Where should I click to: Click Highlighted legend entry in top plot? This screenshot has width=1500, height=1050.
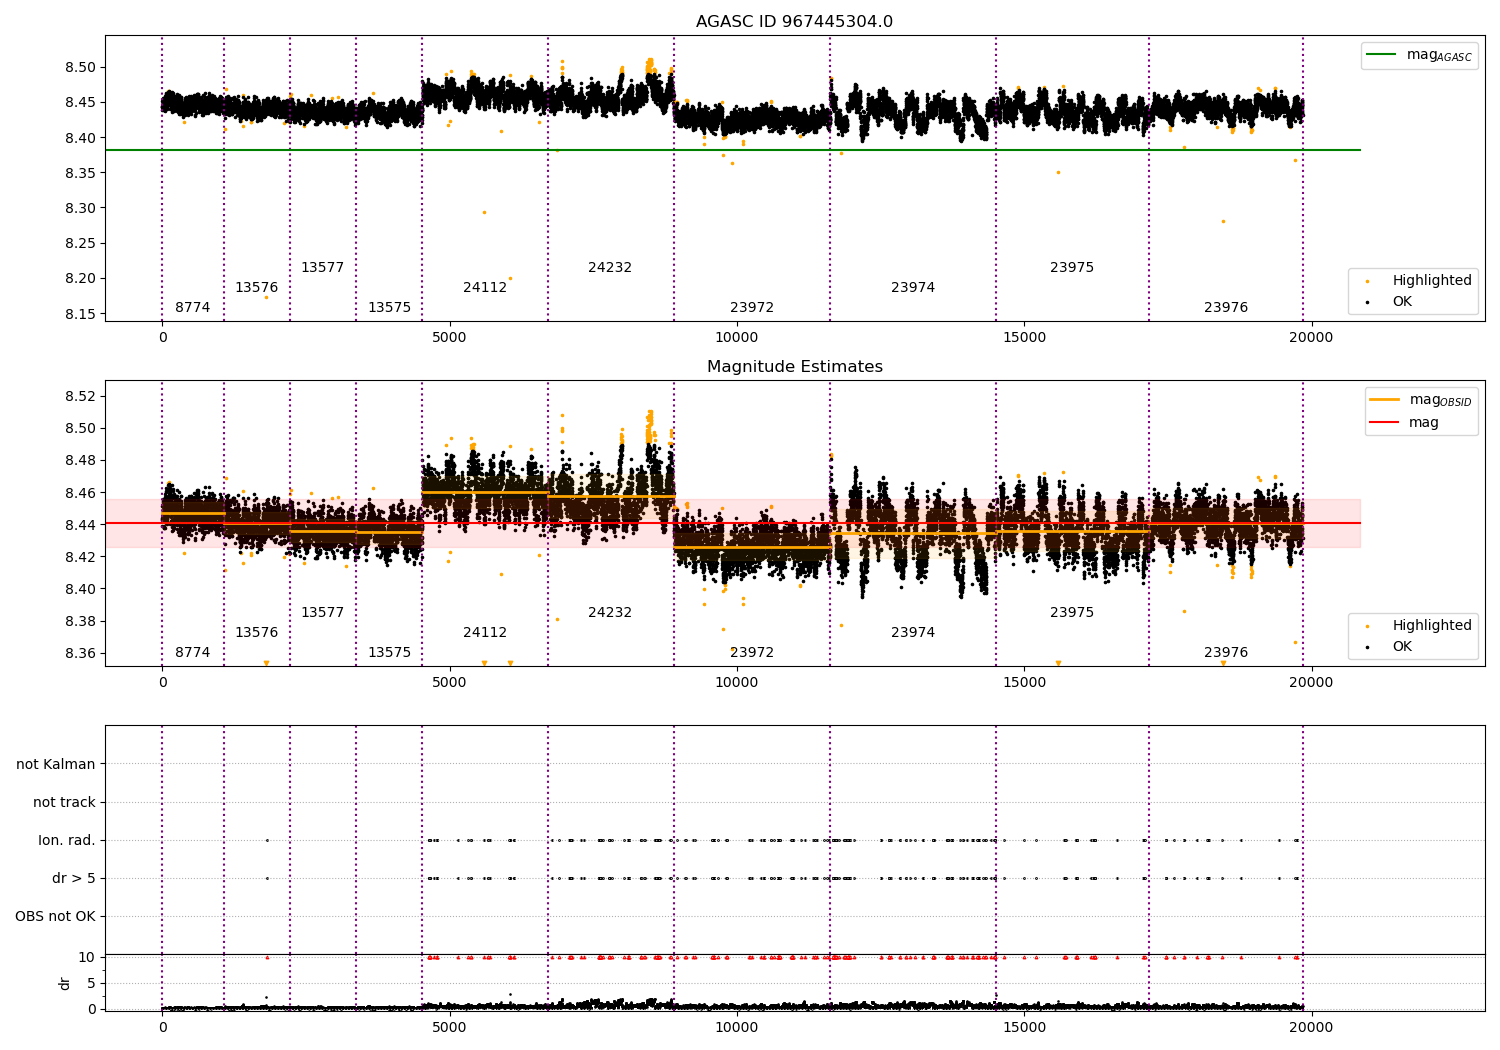(x=1417, y=281)
